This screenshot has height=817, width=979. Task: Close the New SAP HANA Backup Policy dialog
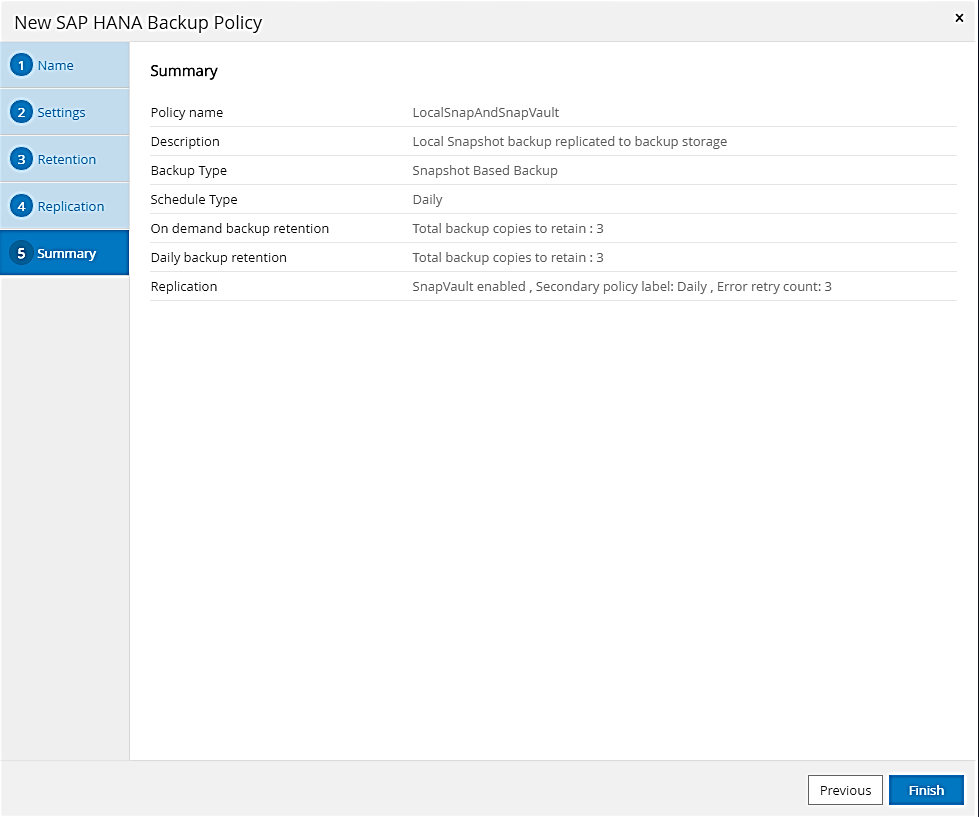point(960,18)
